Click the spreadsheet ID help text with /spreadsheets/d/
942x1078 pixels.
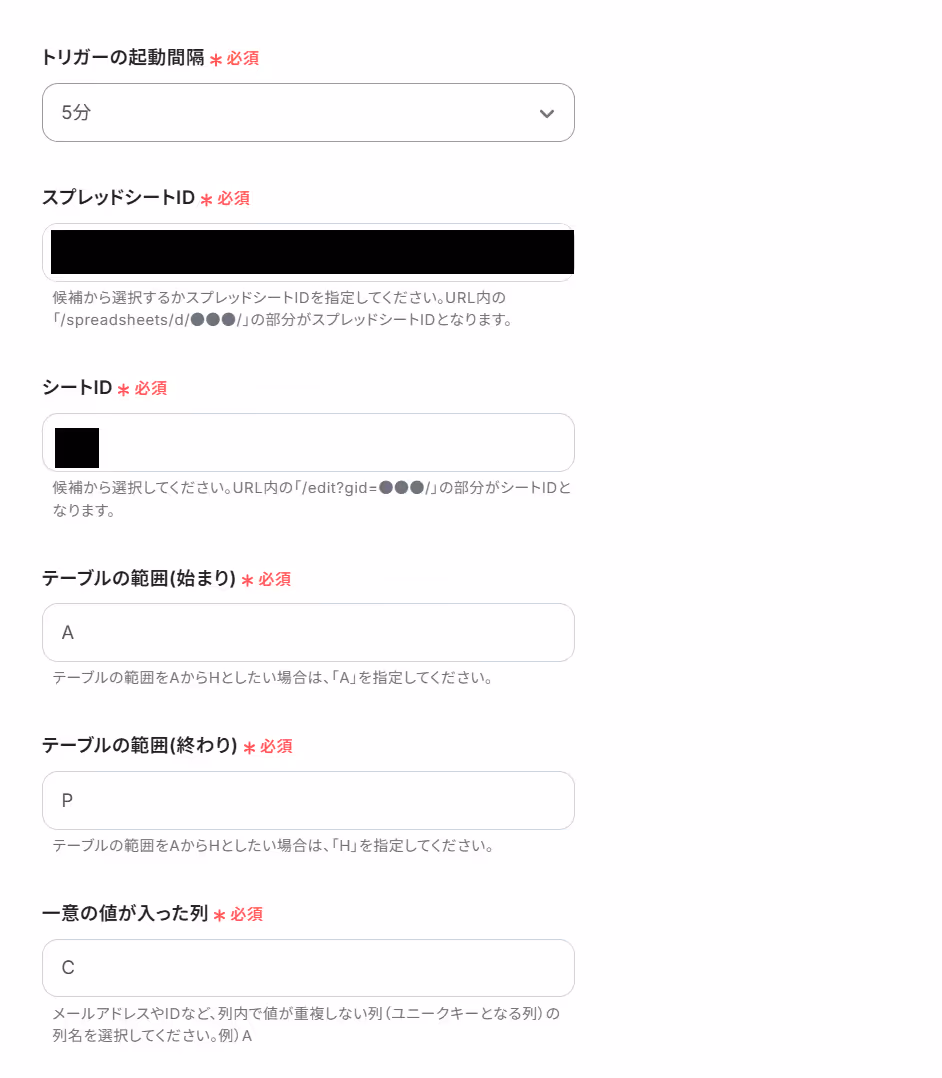click(x=283, y=309)
